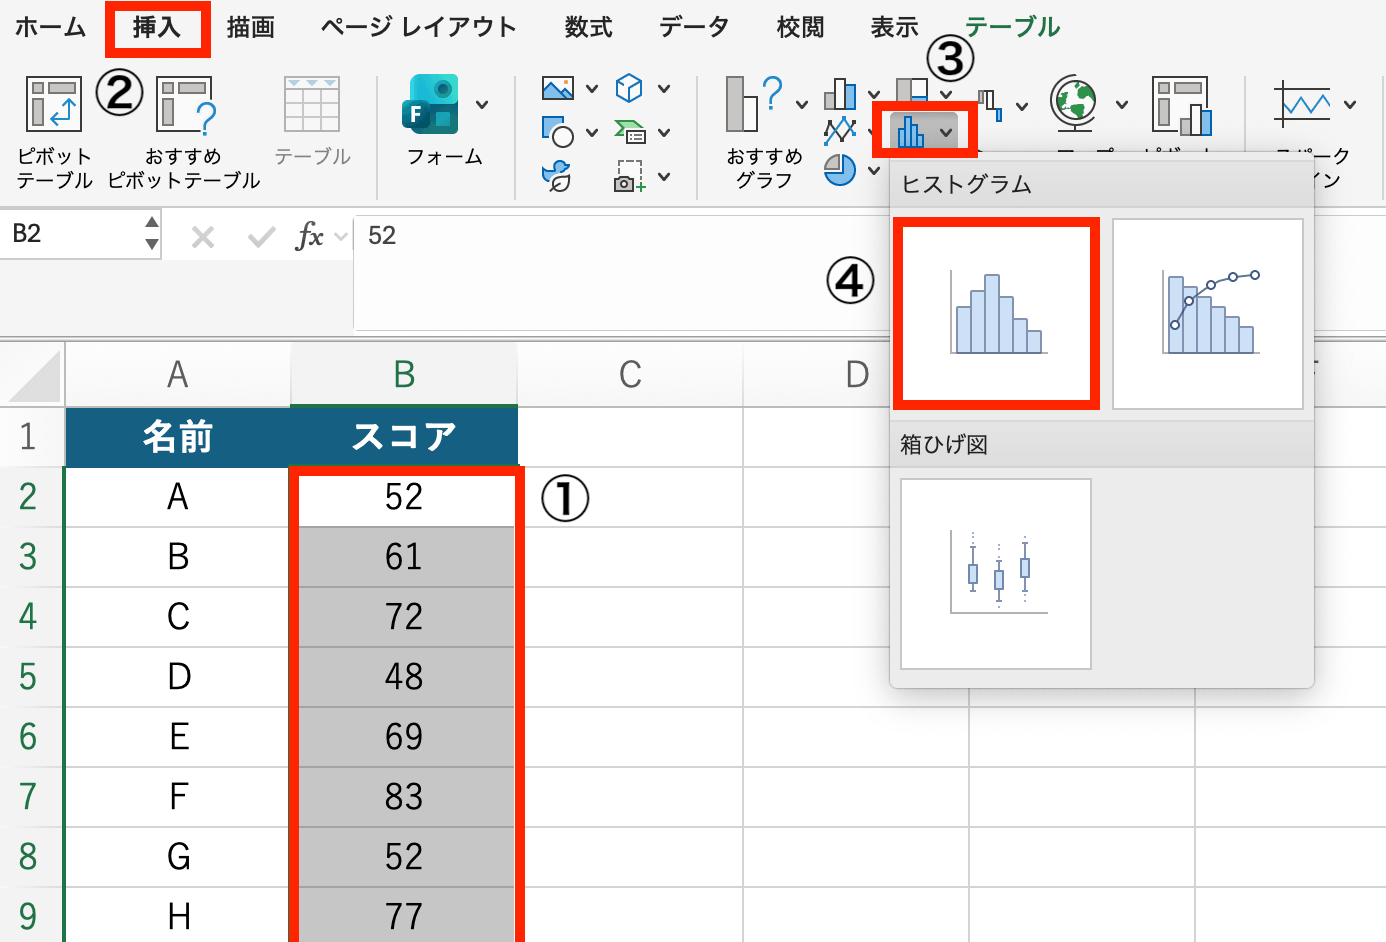Click the Shapes insert icon
1386x942 pixels.
tap(557, 131)
